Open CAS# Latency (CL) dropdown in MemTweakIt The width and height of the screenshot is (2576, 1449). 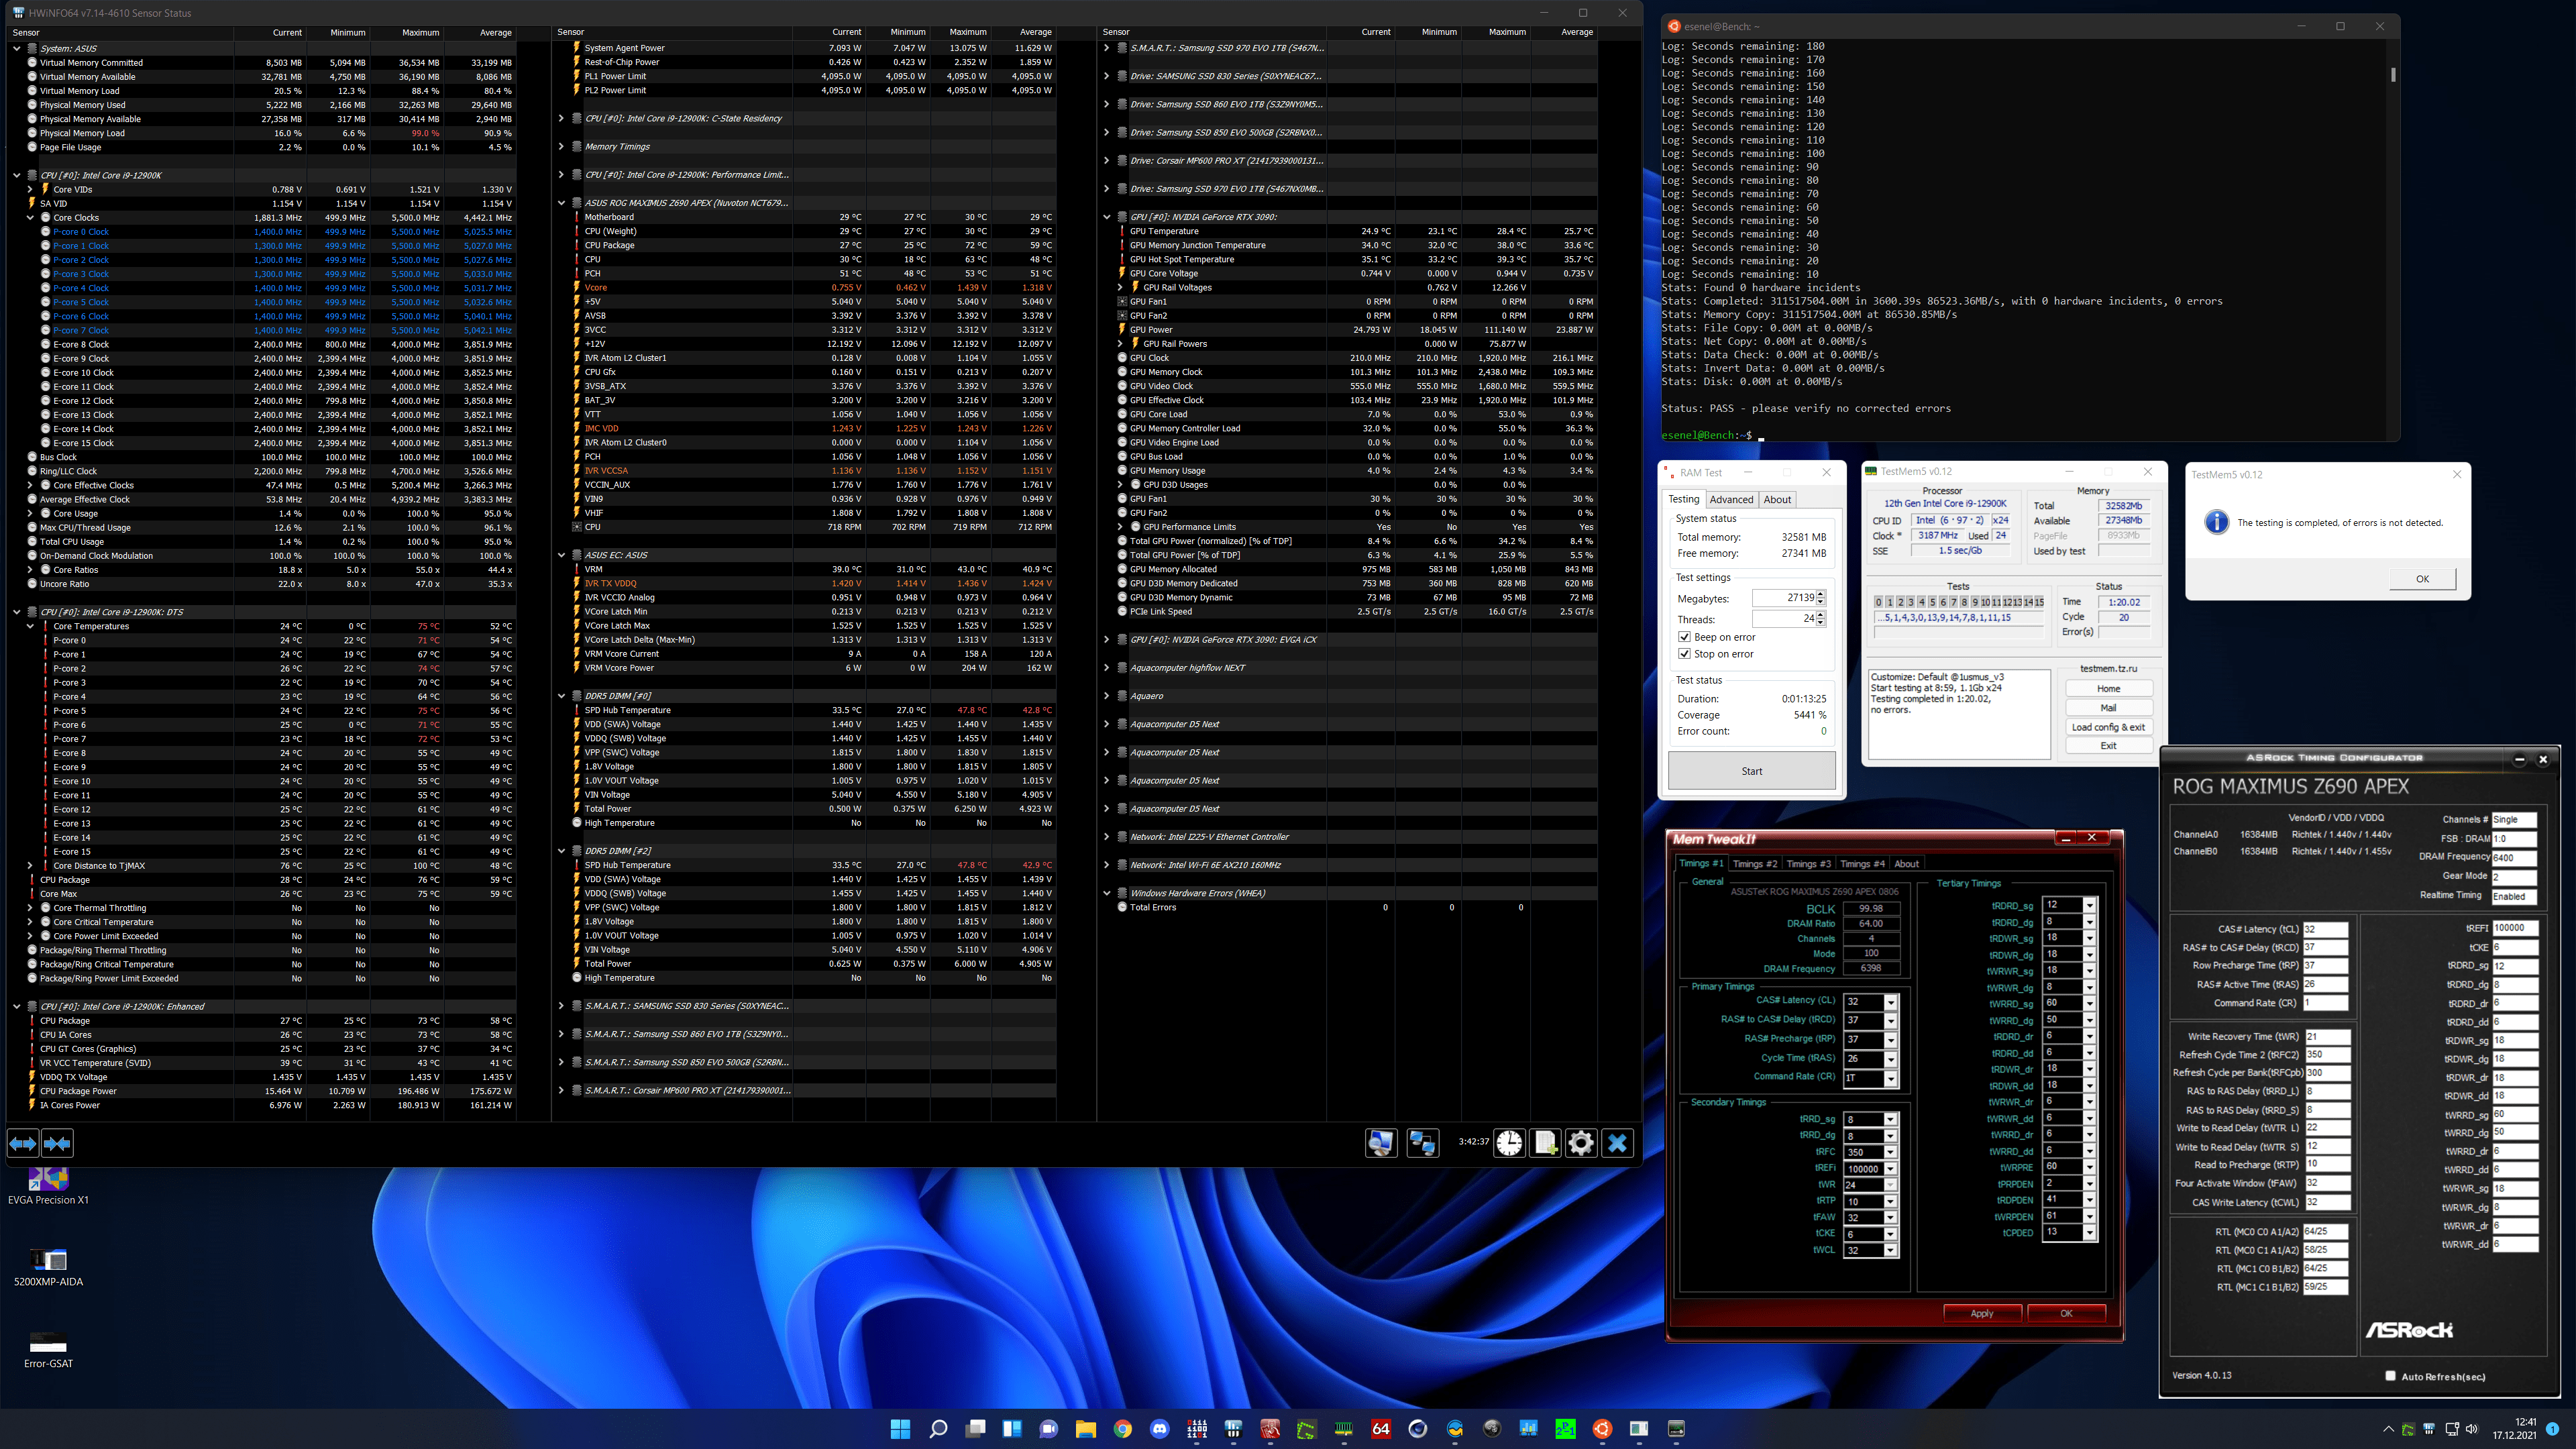1890,1002
